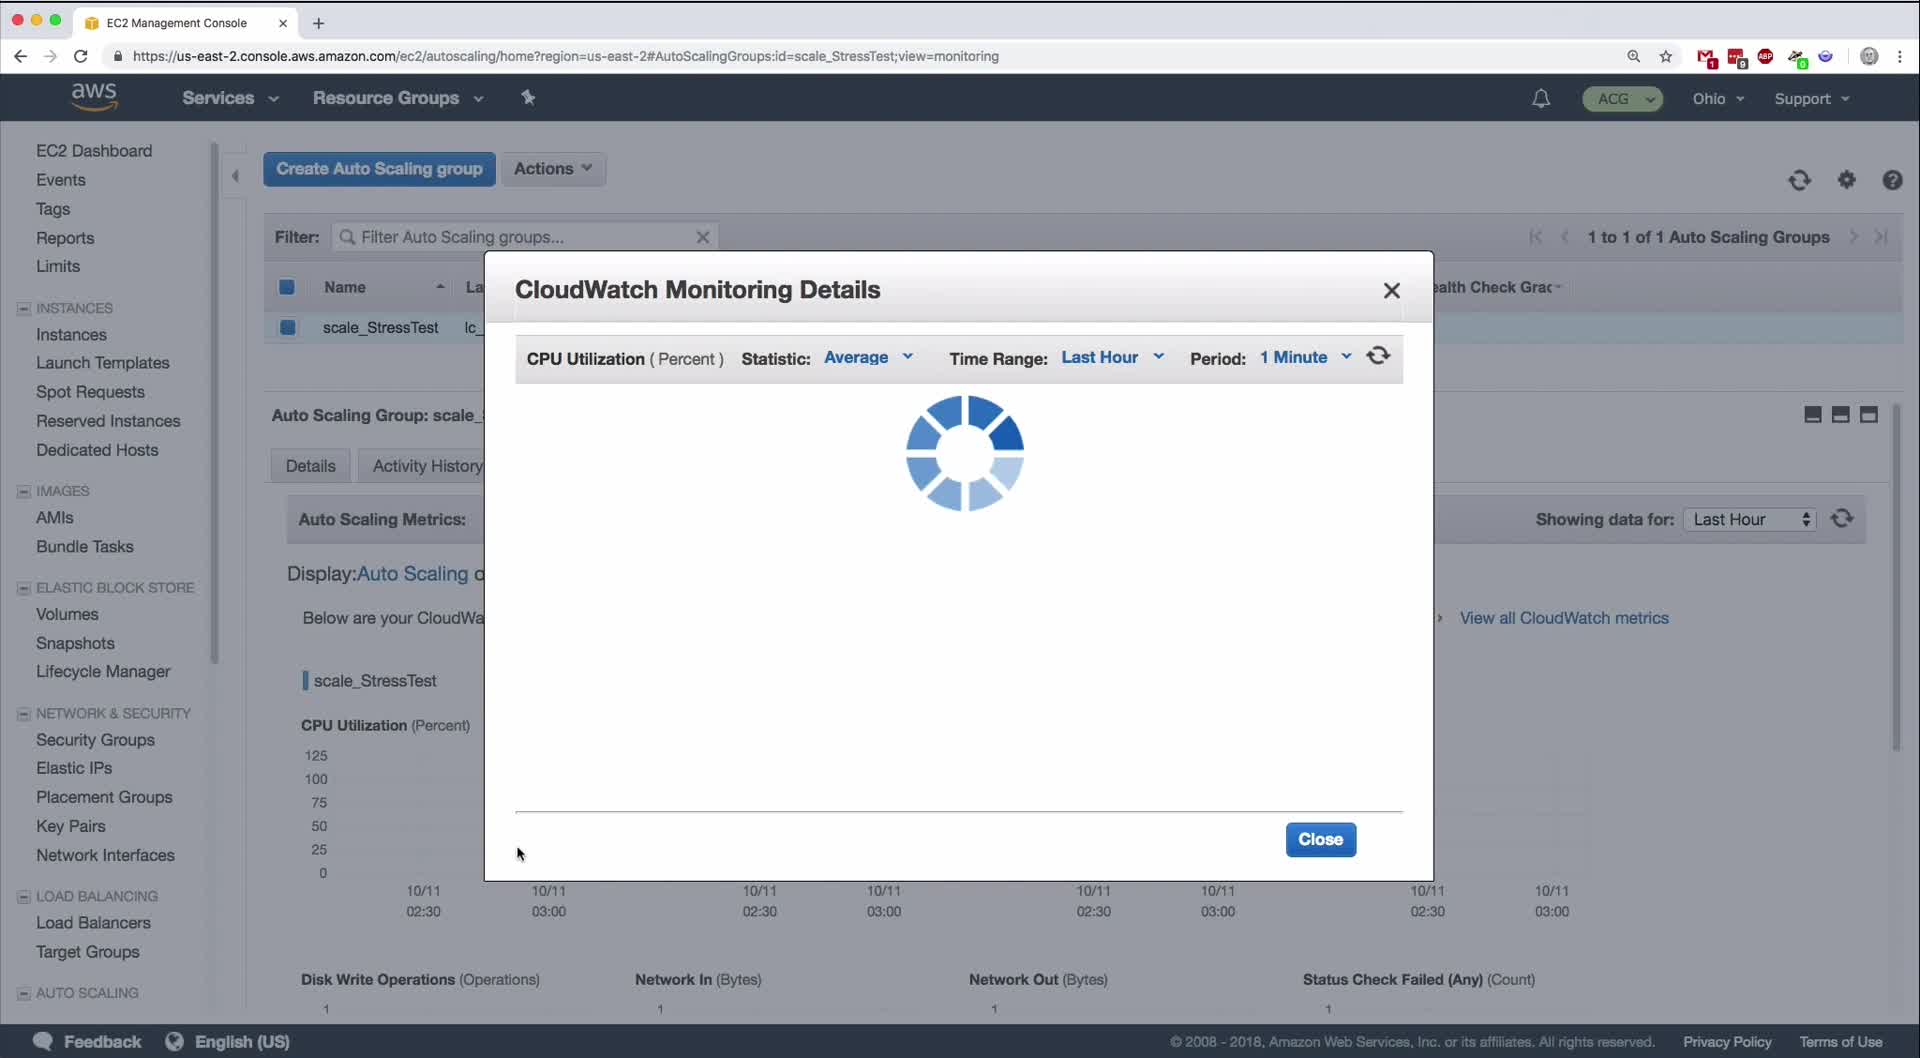Collapse the left navigation pane arrow
Viewport: 1920px width, 1058px height.
235,176
